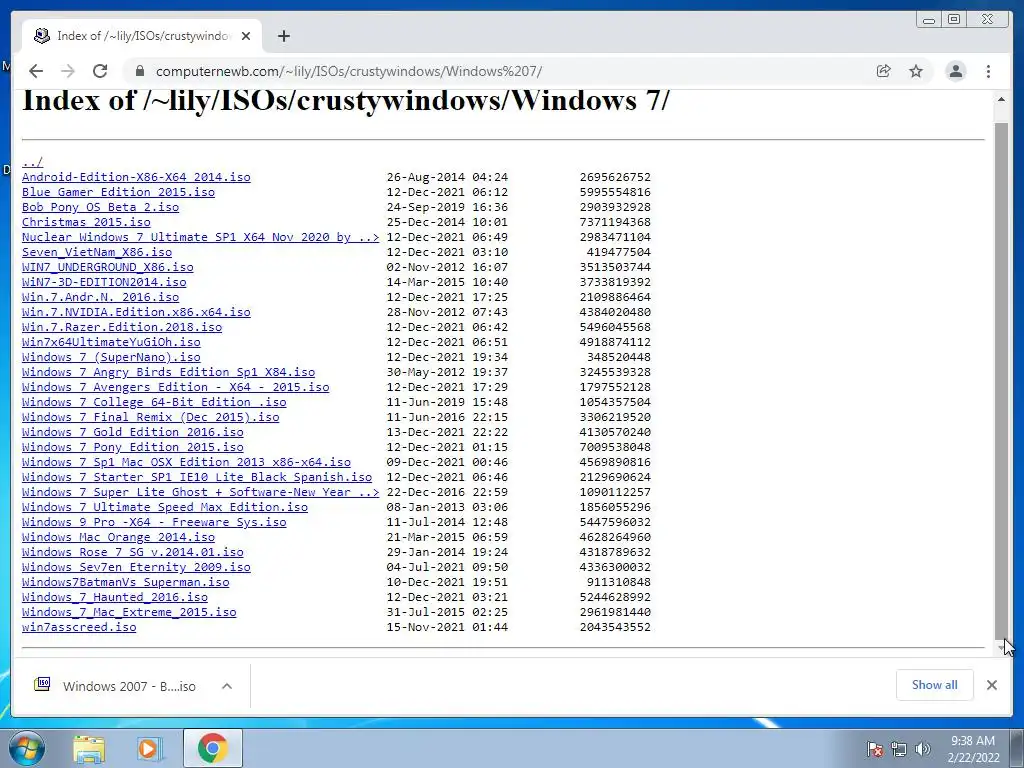Open Action Center flag in tray

tap(874, 749)
